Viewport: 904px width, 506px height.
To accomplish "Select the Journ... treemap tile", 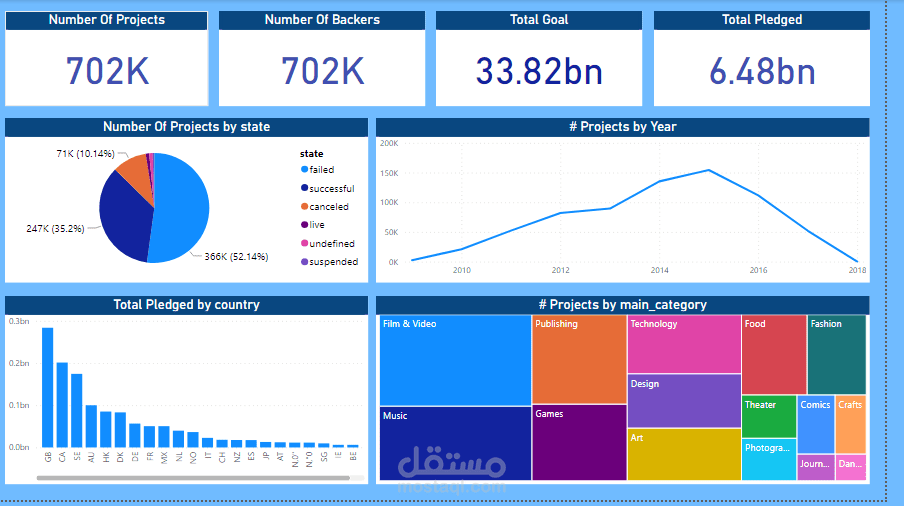I will [816, 467].
